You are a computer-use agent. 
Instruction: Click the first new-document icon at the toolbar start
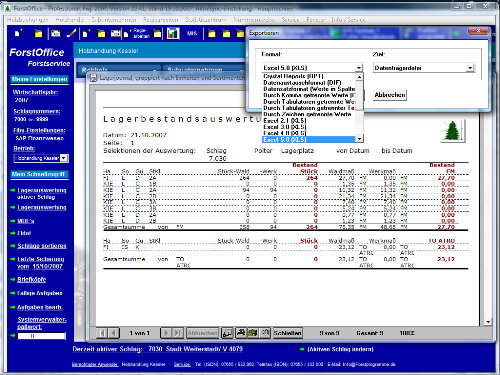(19, 33)
